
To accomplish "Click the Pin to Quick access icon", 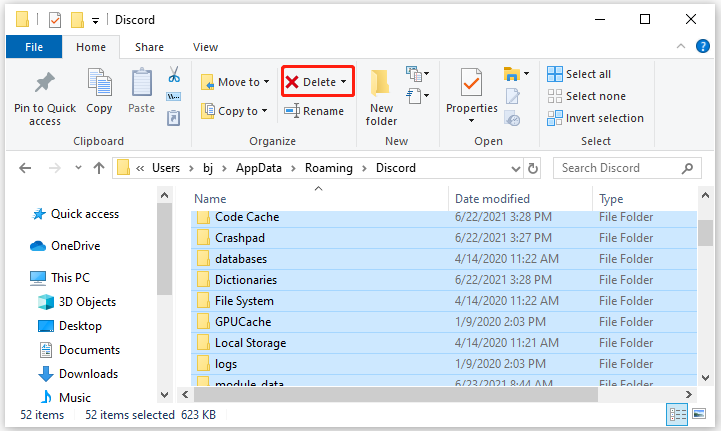I will (45, 83).
